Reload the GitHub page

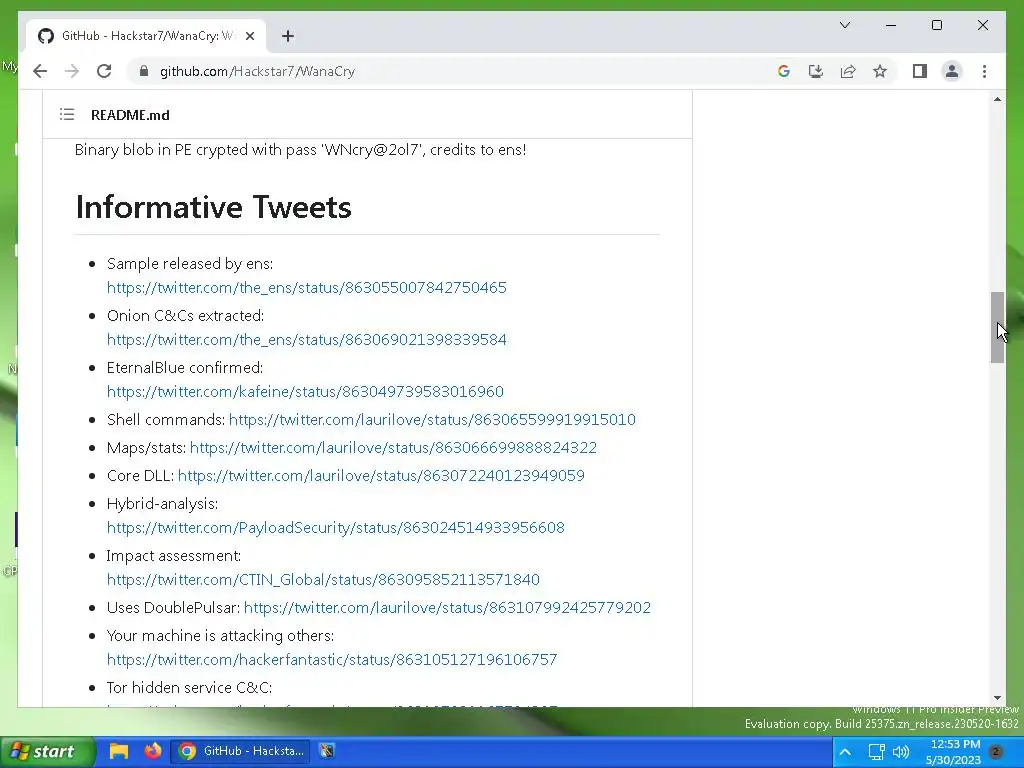point(104,71)
